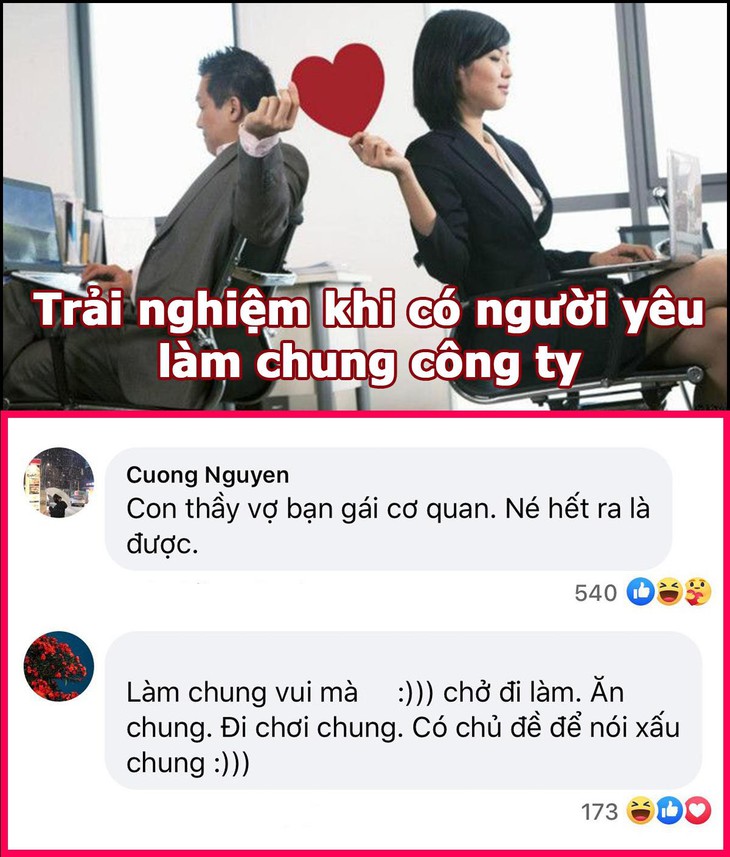Open Cuong Nguyen's profile picture

pos(58,482)
